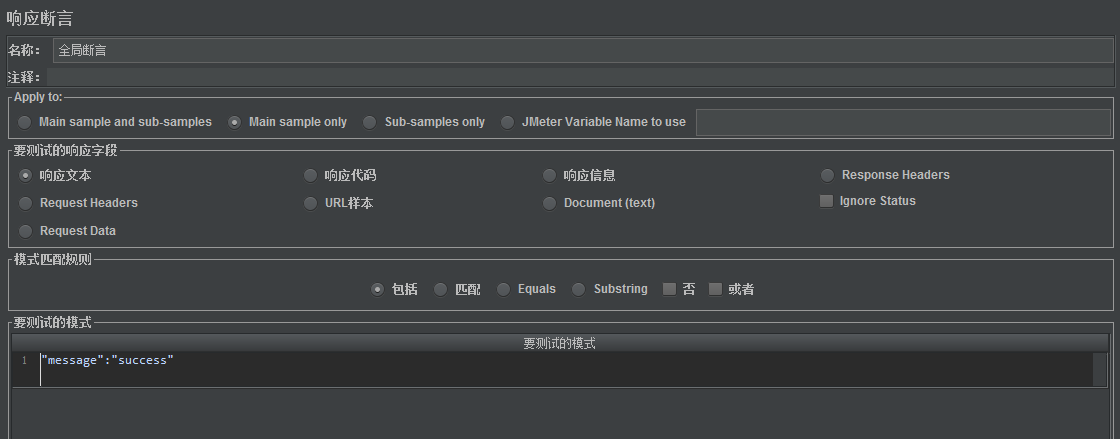Select JMeter Variable Name to use
Image resolution: width=1120 pixels, height=439 pixels.
coord(508,122)
